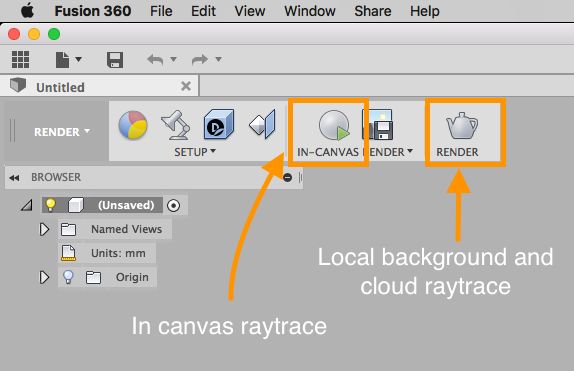
Task: Click the redo arrow
Action: 200,59
